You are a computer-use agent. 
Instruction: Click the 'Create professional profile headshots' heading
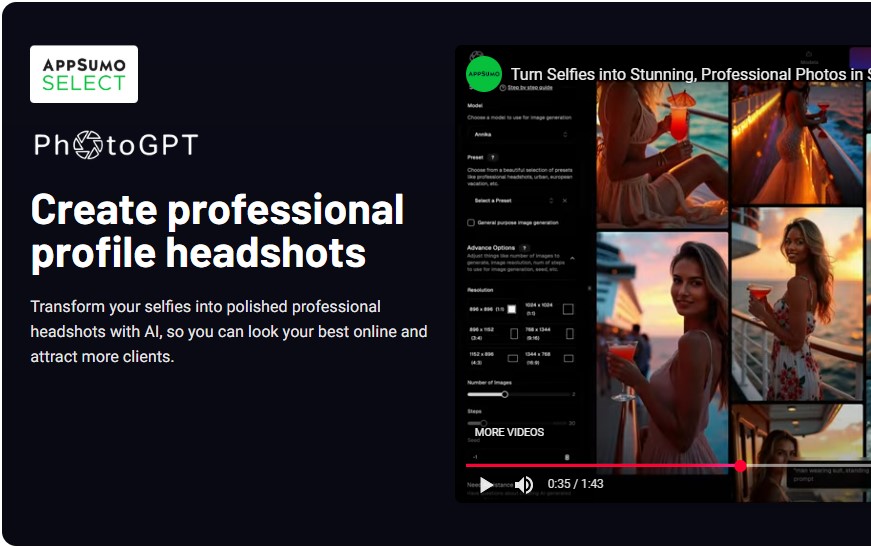[217, 231]
